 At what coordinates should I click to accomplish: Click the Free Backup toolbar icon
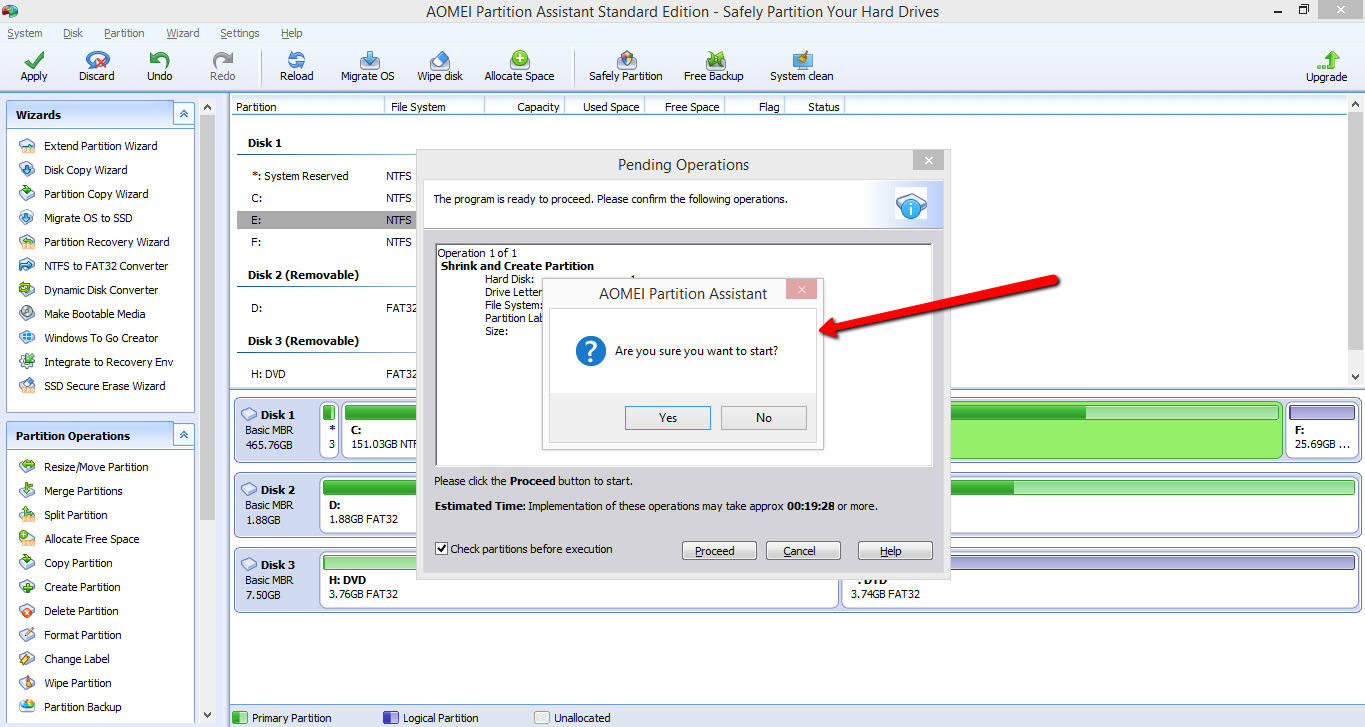point(714,67)
